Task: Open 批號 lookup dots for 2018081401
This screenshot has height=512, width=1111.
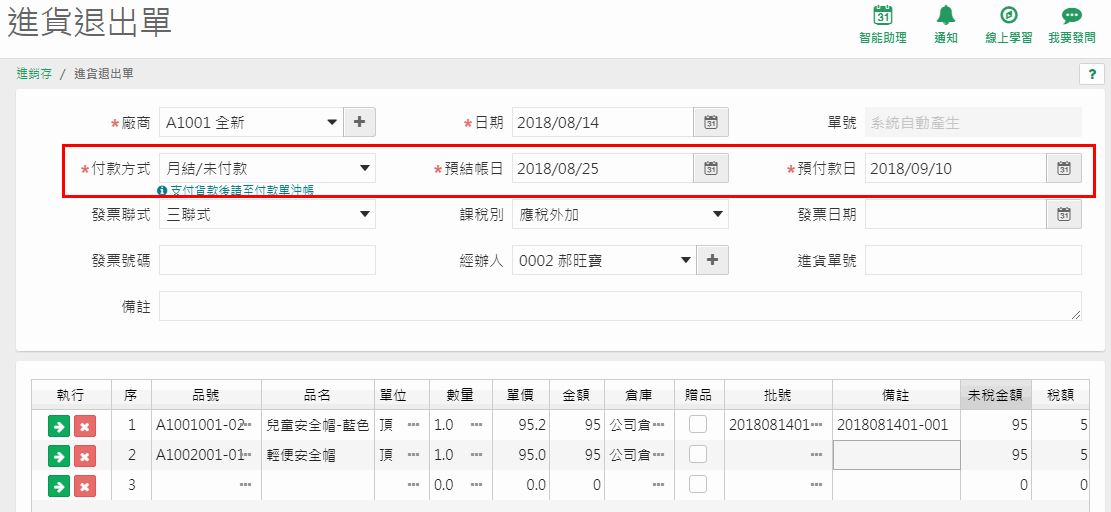Action: (x=817, y=425)
